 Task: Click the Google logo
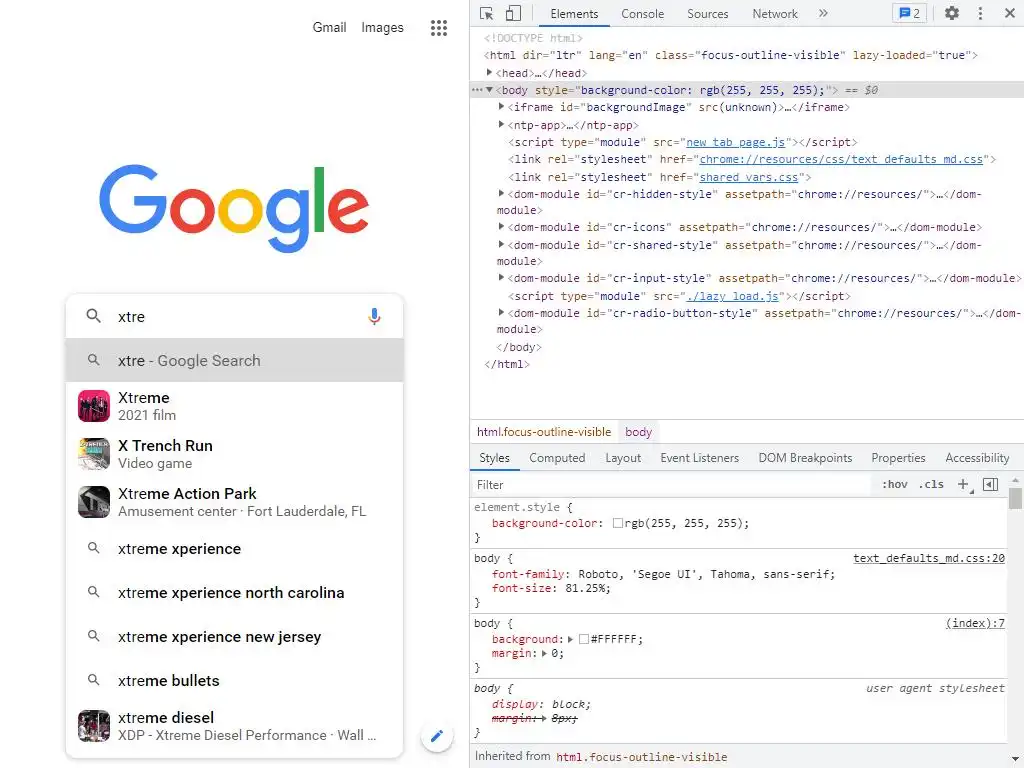point(234,208)
